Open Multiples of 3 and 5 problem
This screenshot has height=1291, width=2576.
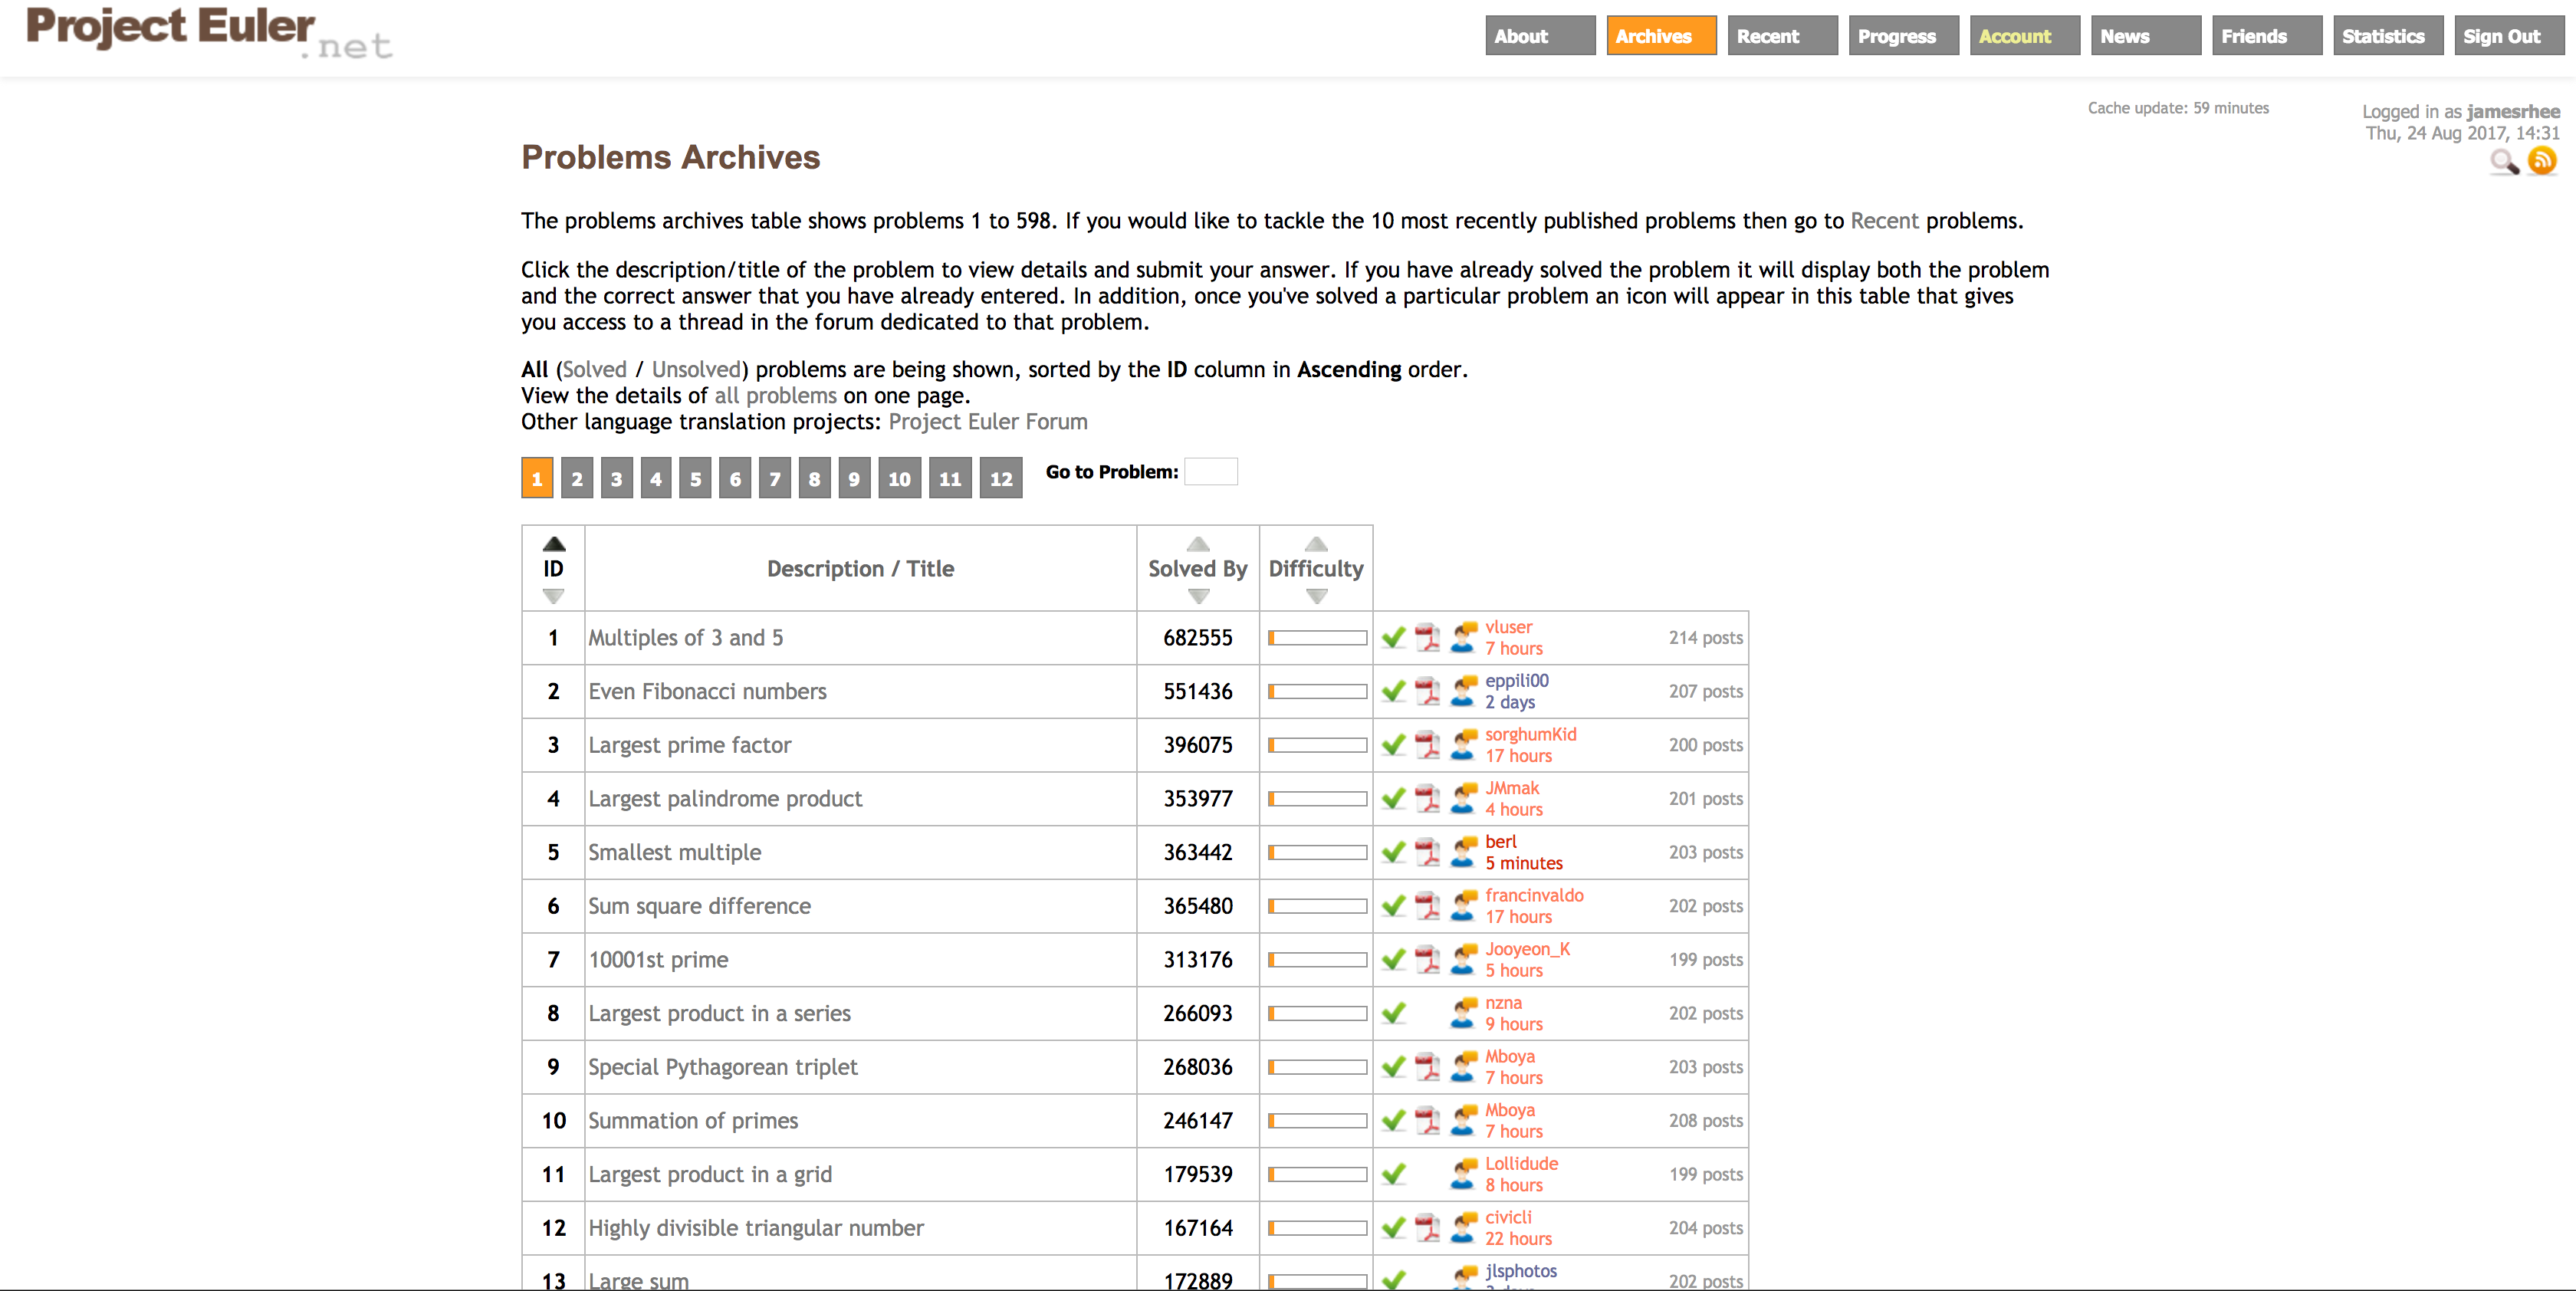click(686, 638)
